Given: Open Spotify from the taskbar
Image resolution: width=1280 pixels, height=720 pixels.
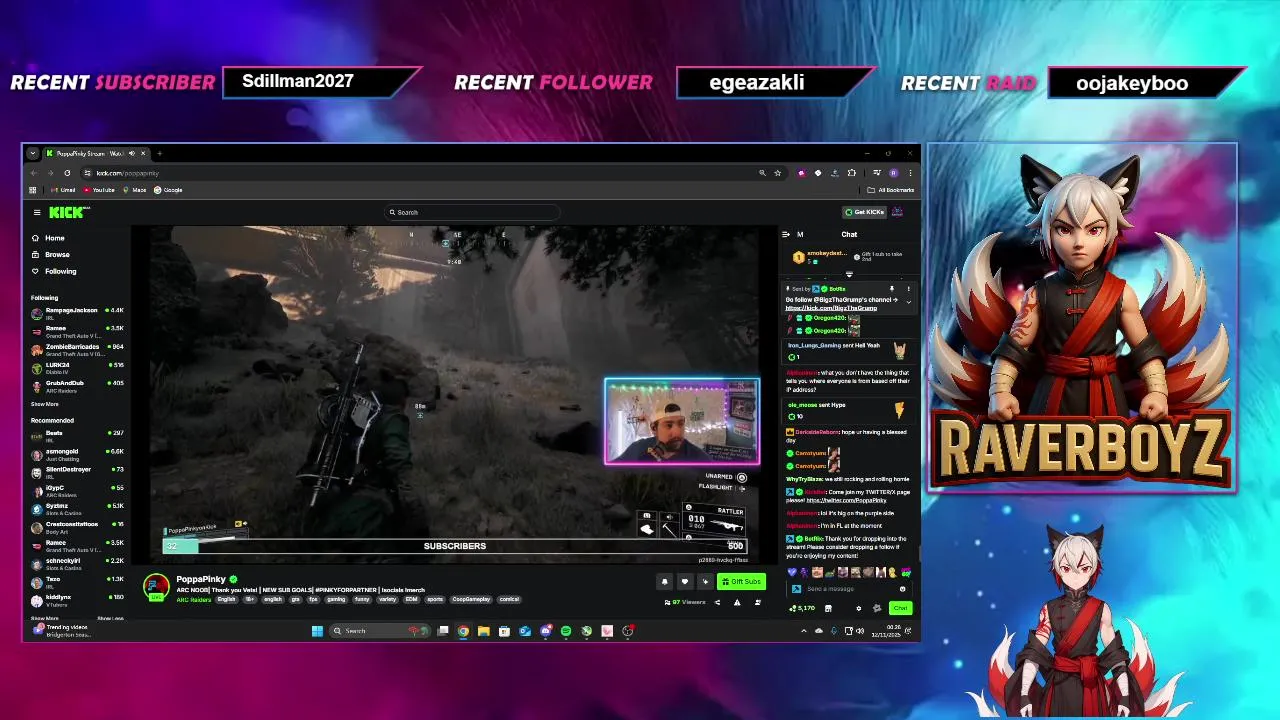Looking at the screenshot, I should click(566, 631).
